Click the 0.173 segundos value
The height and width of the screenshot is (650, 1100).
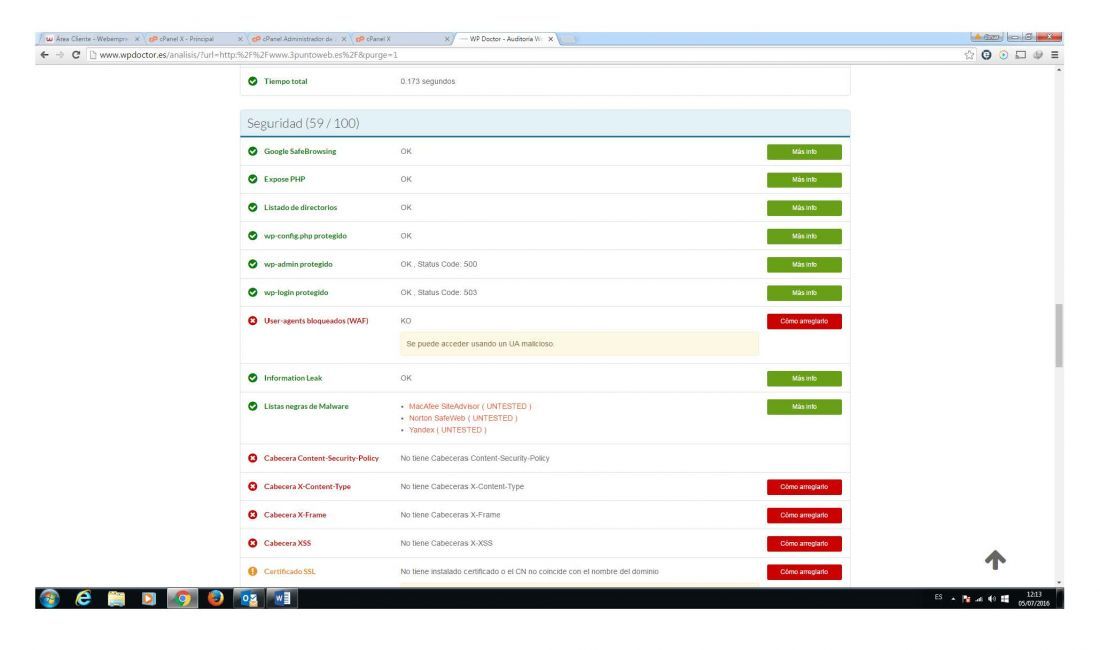point(428,81)
